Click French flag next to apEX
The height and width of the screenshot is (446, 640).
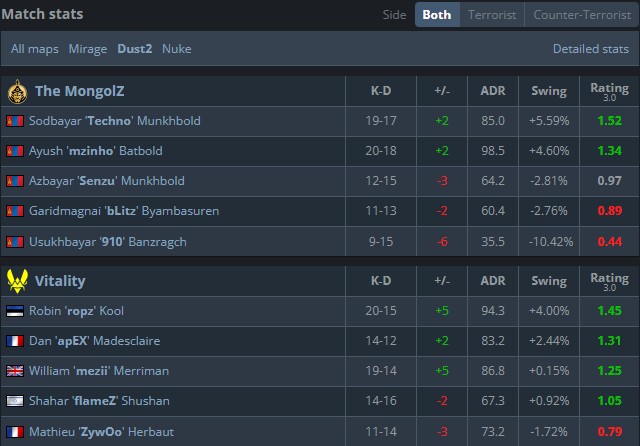pyautogui.click(x=14, y=341)
